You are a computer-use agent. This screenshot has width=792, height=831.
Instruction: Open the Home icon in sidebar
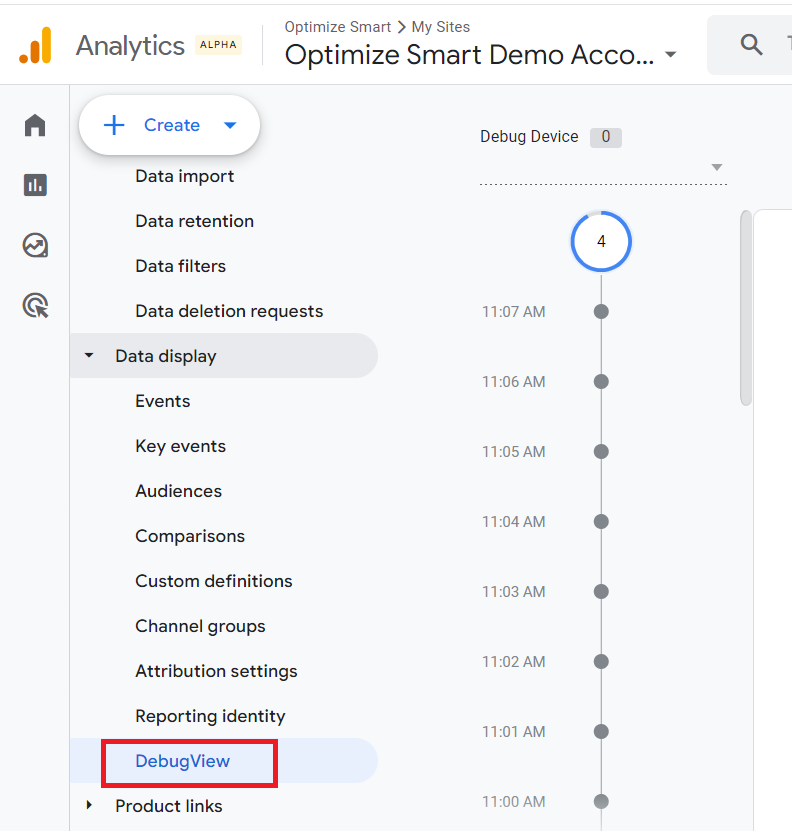pyautogui.click(x=35, y=125)
